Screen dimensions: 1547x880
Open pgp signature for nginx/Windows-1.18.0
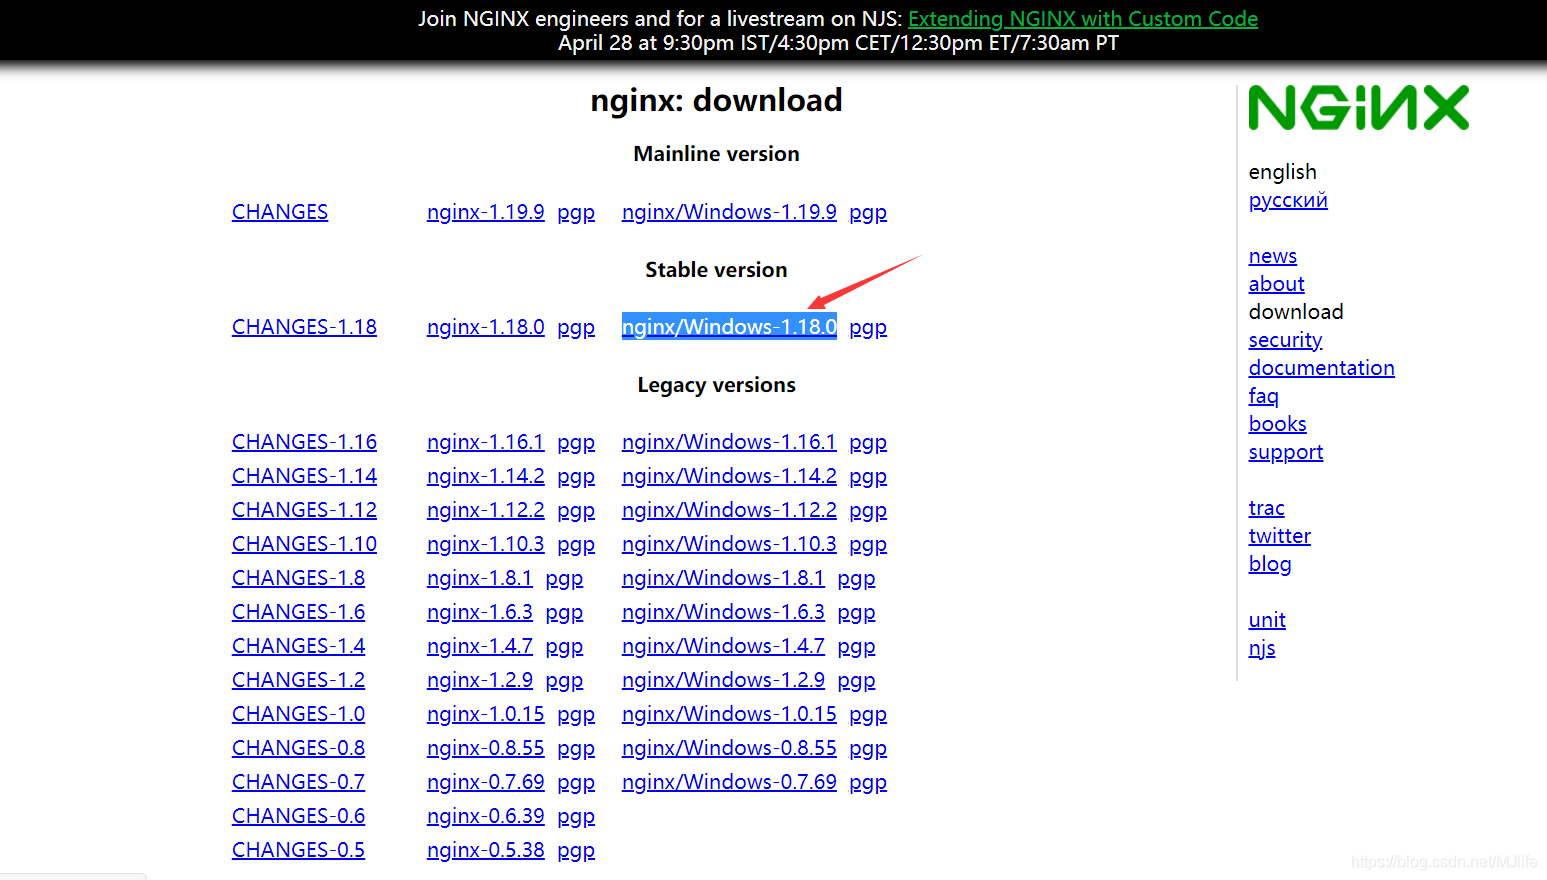pyautogui.click(x=868, y=328)
